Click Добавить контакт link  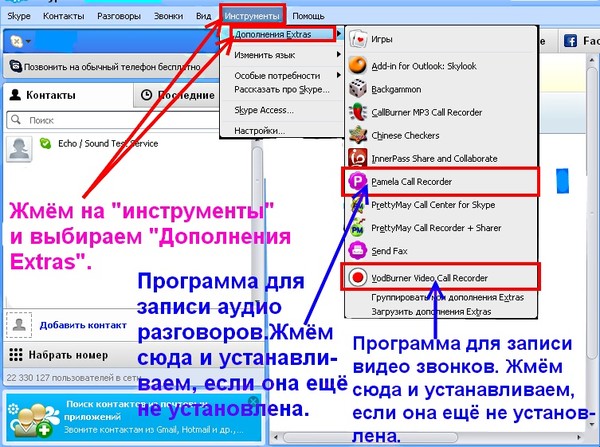click(x=83, y=325)
